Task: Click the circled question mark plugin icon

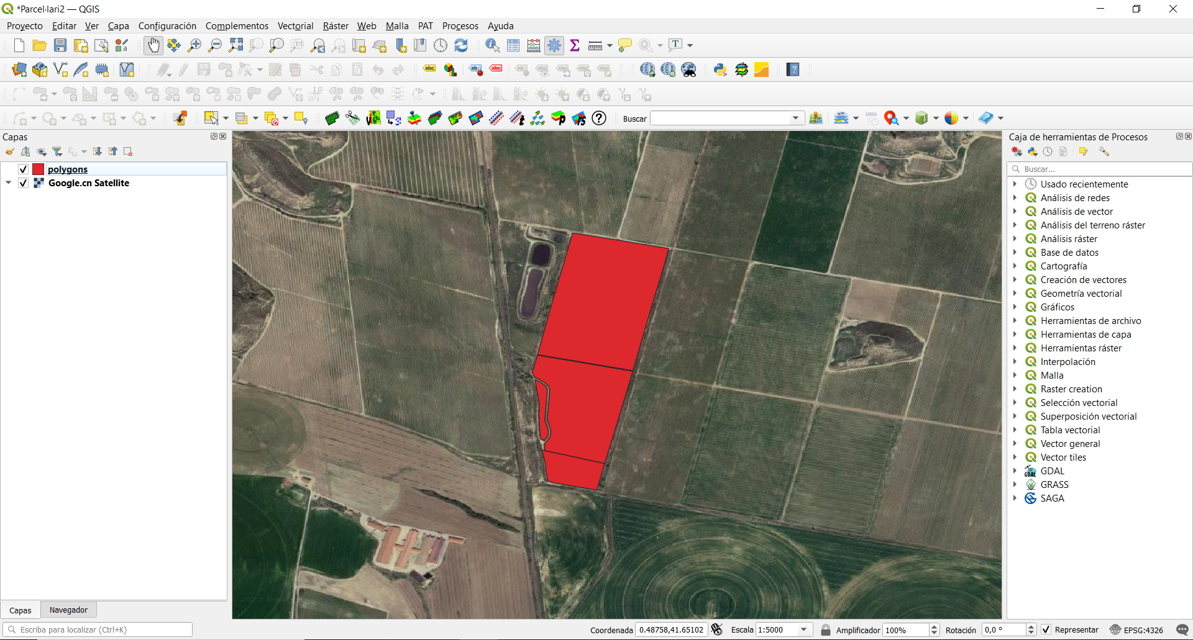Action: pyautogui.click(x=600, y=119)
